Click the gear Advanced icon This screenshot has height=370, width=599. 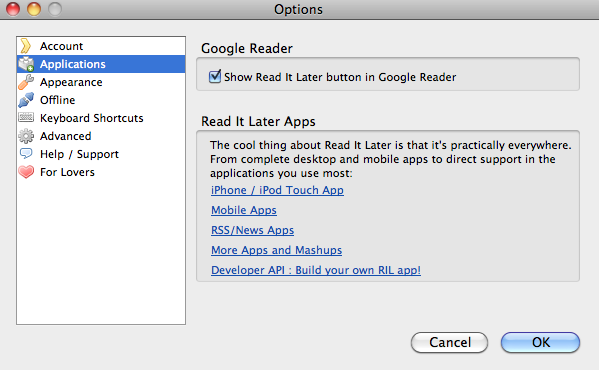(26, 136)
